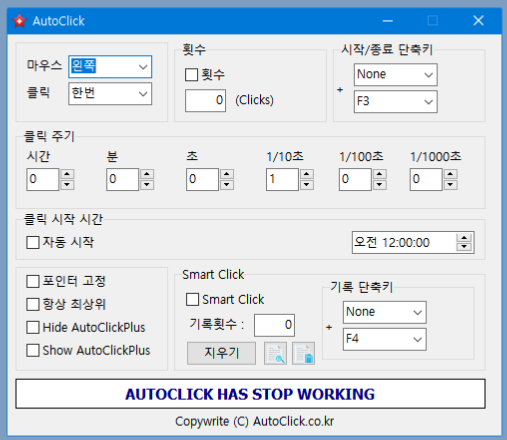Check the 포인터 고정 option
The height and width of the screenshot is (440, 507).
coord(33,281)
